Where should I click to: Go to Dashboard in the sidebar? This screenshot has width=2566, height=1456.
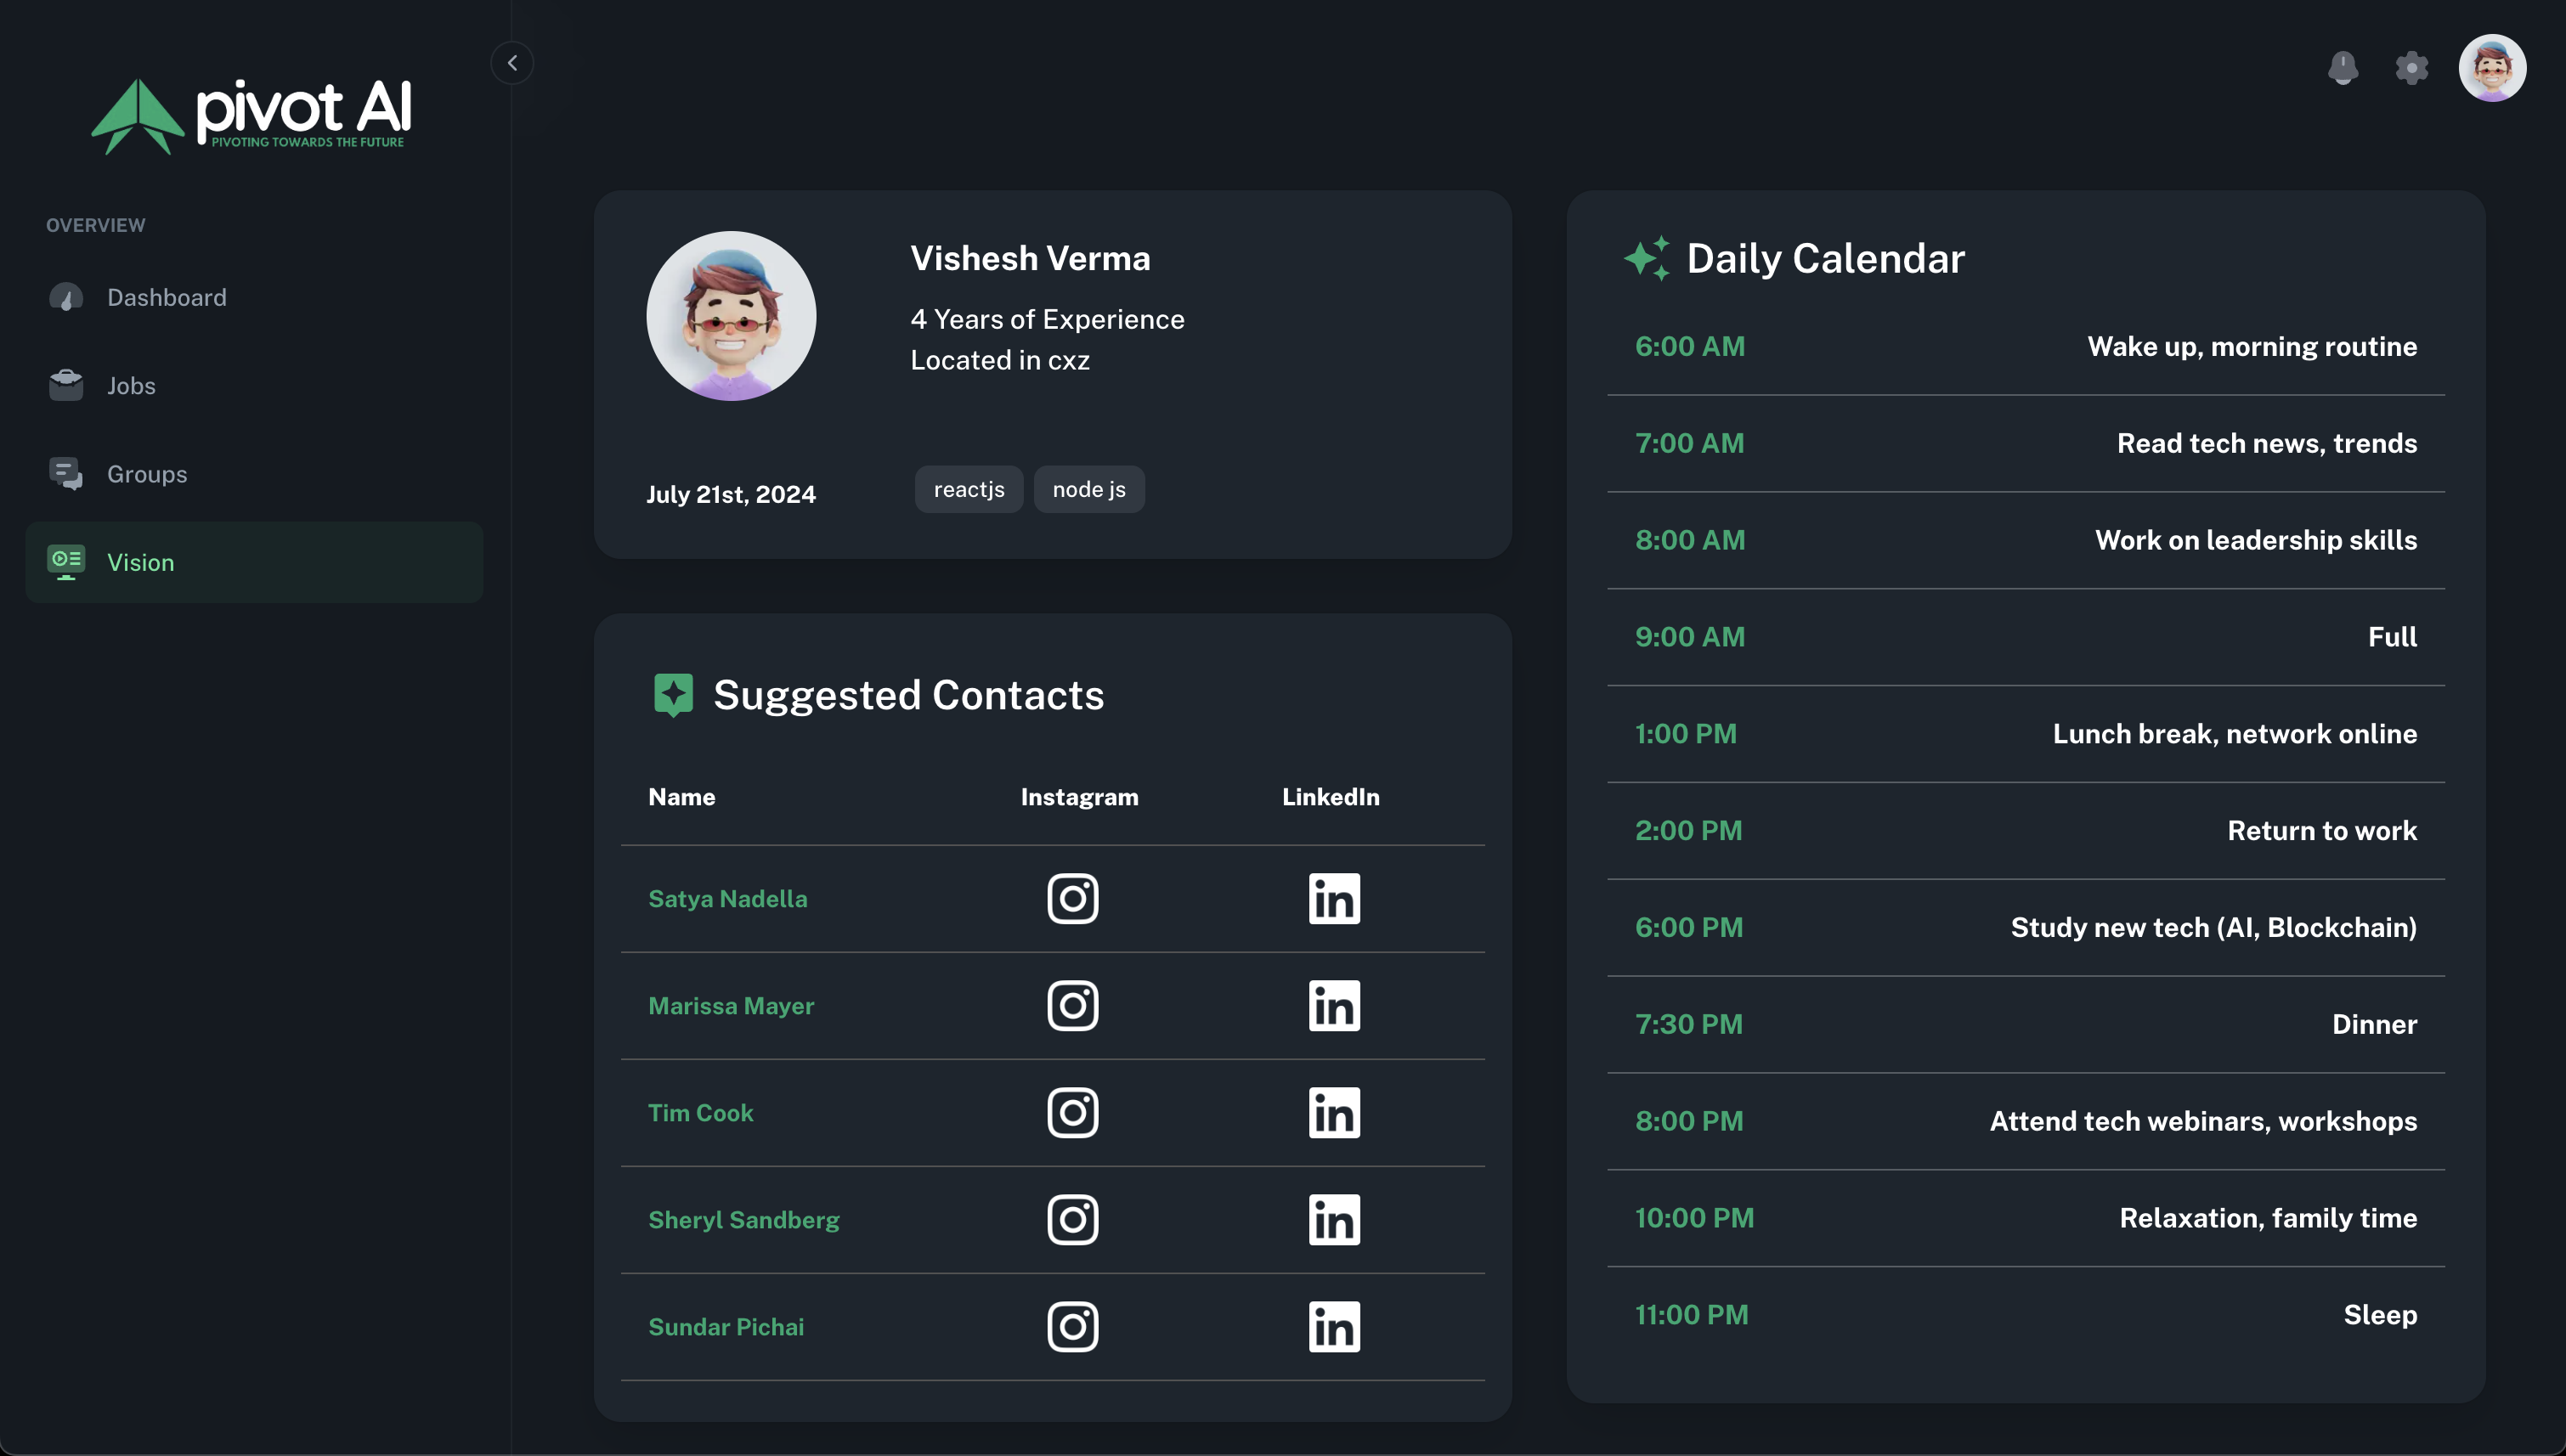[166, 297]
